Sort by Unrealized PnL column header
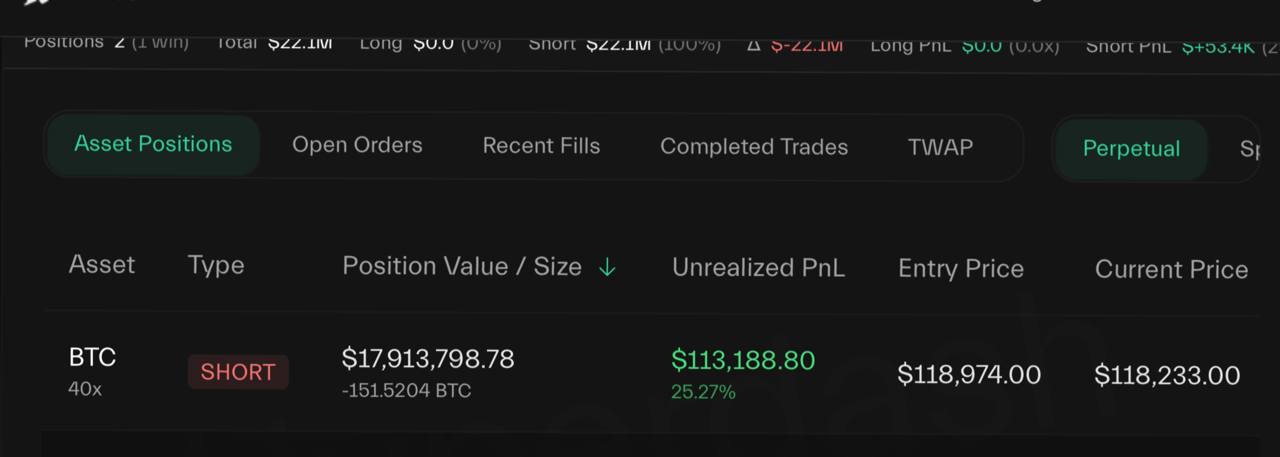Viewport: 1280px width, 457px height. pos(758,268)
